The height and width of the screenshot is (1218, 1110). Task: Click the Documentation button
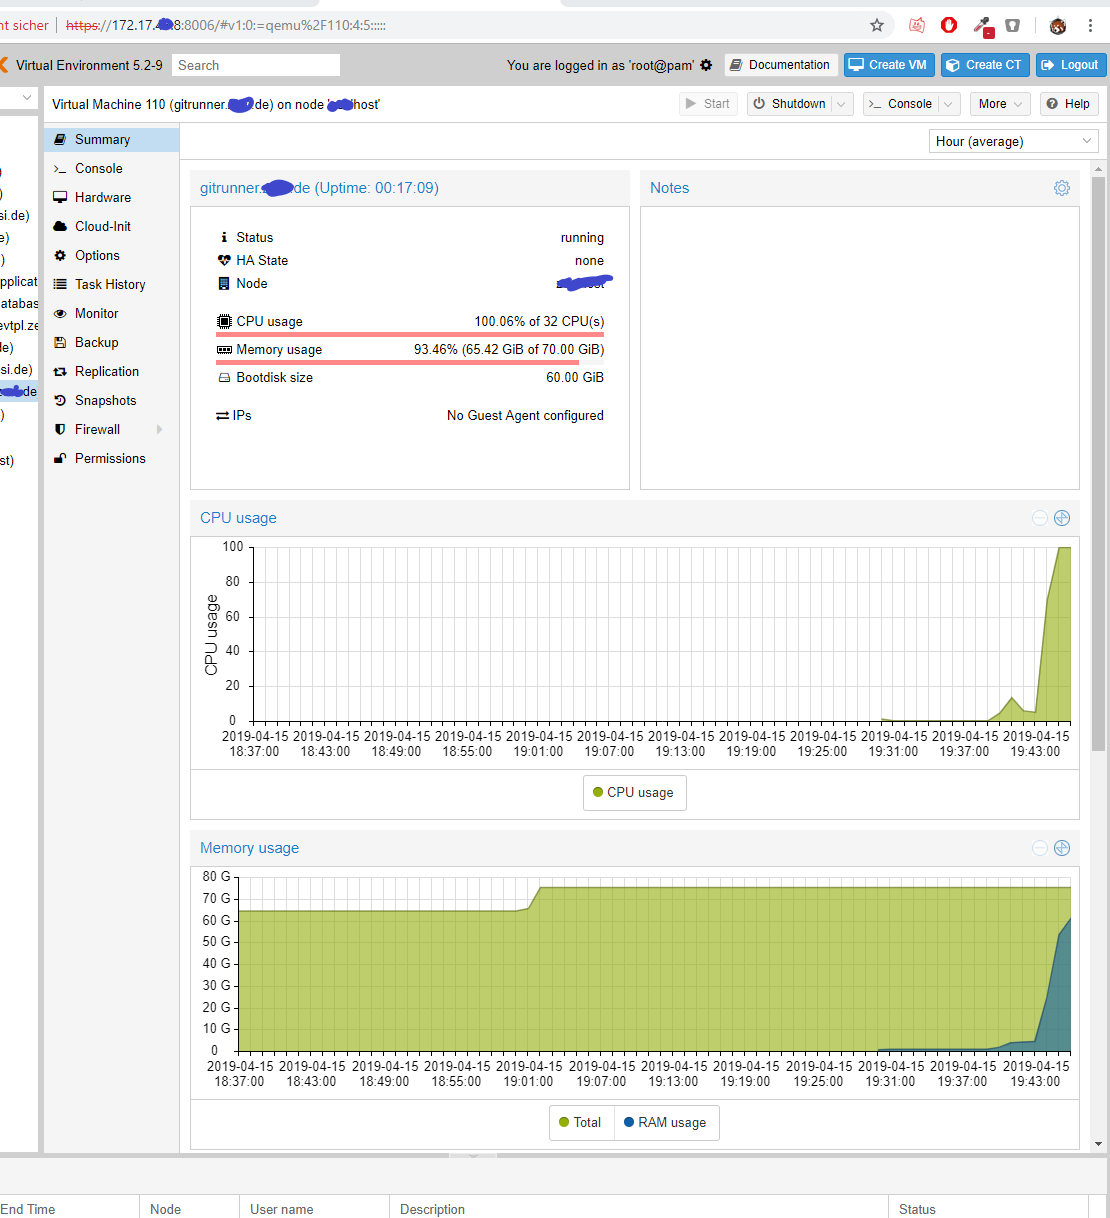[x=781, y=65]
